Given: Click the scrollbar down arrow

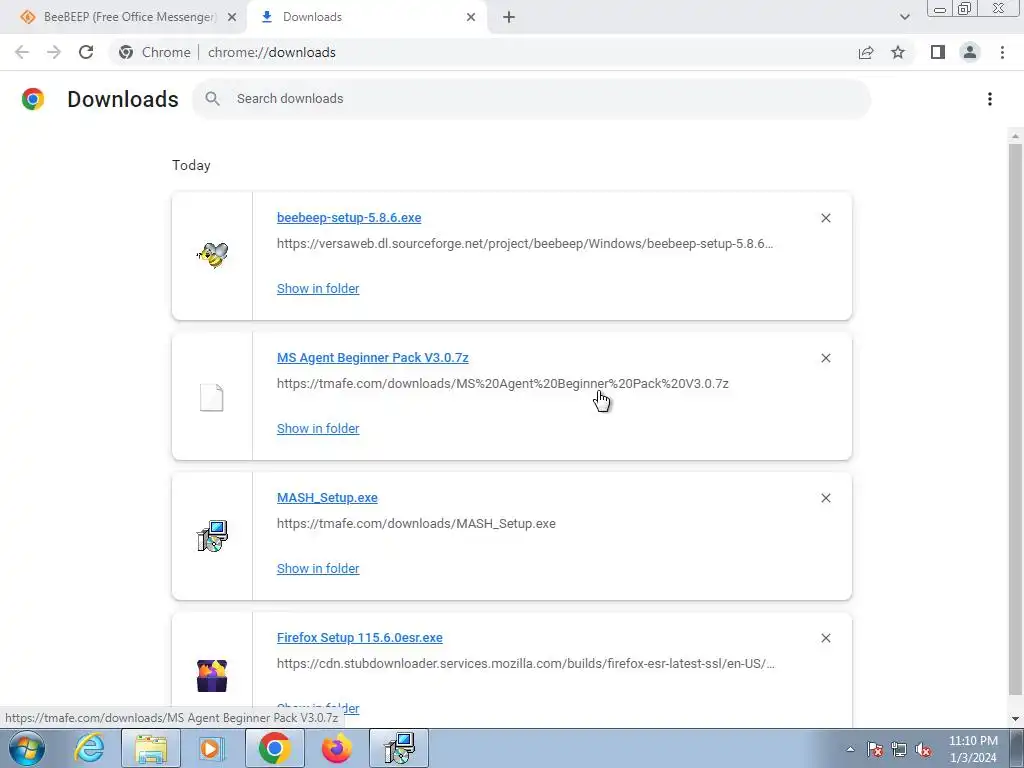Looking at the screenshot, I should click(x=1015, y=718).
